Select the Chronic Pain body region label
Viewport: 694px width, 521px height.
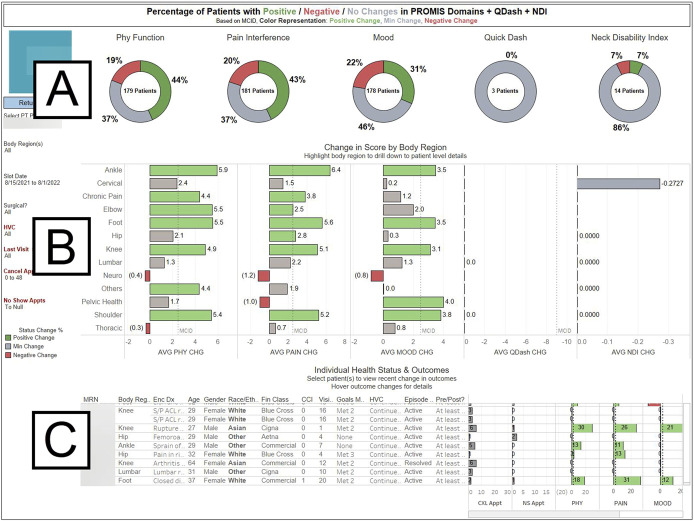click(x=102, y=196)
